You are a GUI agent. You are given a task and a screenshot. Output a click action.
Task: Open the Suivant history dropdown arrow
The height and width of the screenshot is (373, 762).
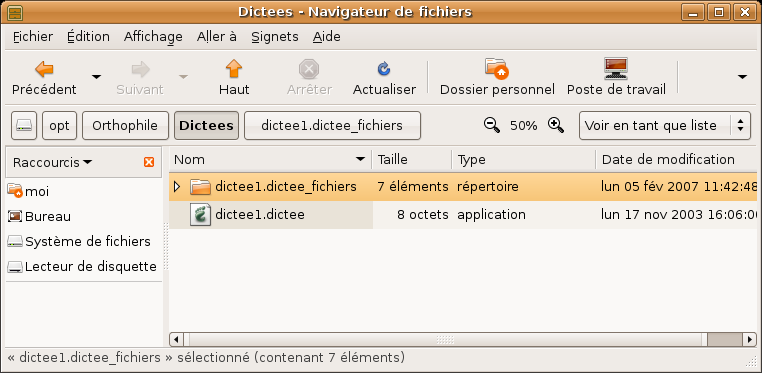(x=183, y=77)
